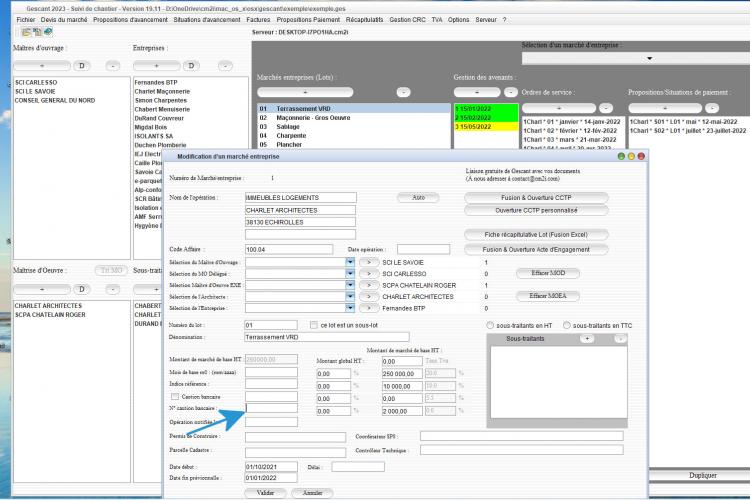Click the blue globe toolbar icon

pos(48,32)
